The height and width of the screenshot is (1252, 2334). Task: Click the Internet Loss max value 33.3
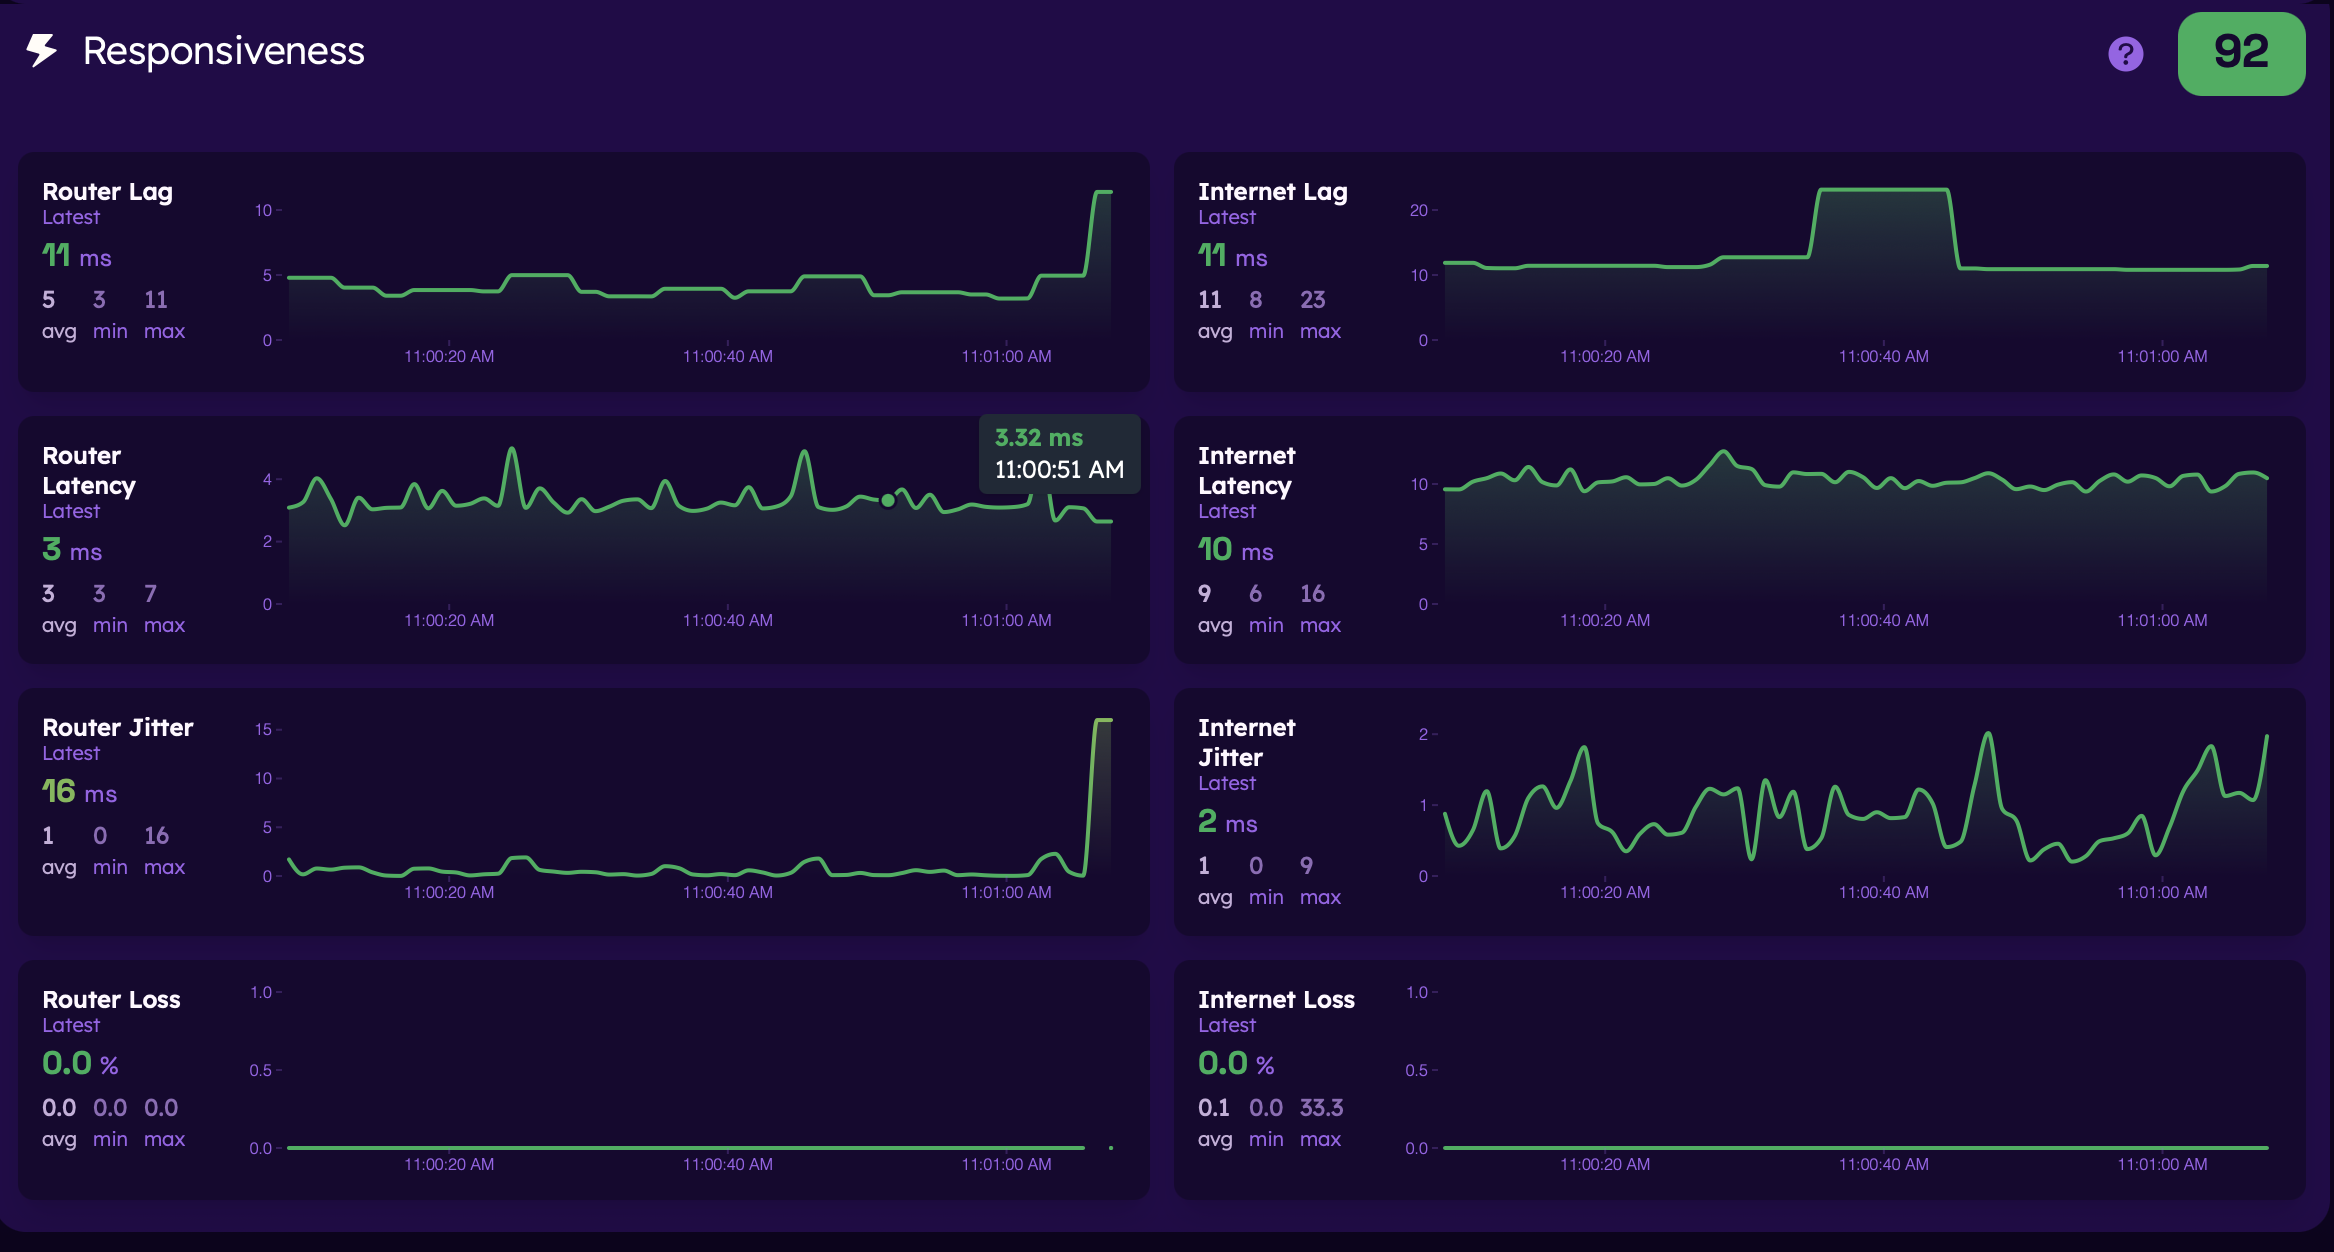point(1321,1107)
